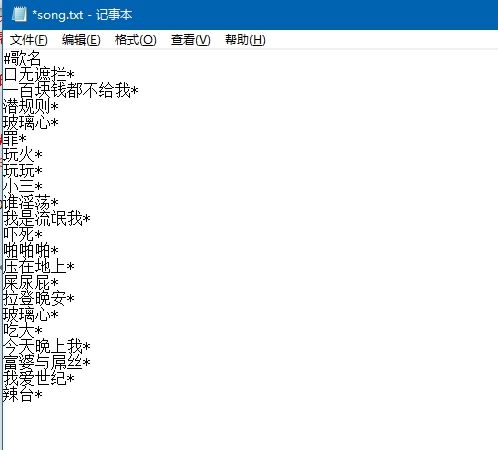The image size is (498, 450).
Task: Place cursor after 我是流氓我* line
Action: [90, 219]
